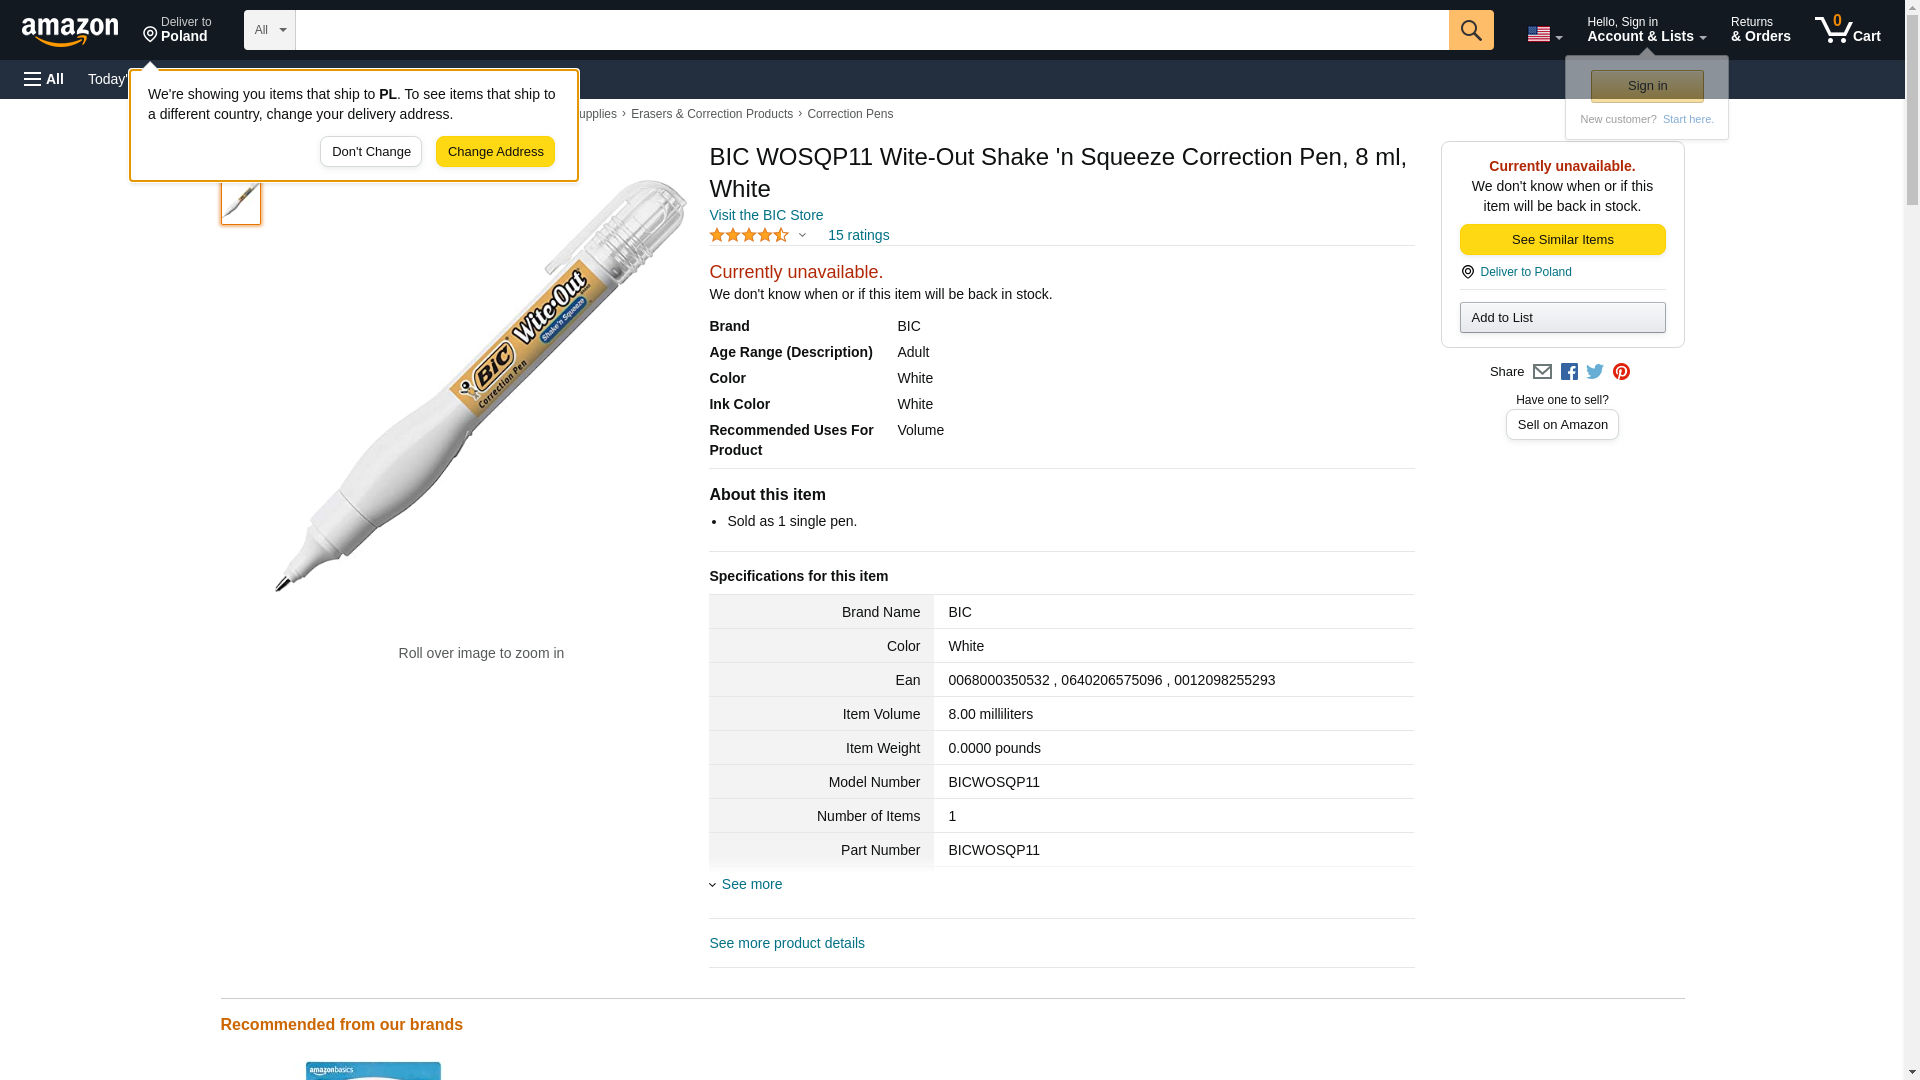
Task: Focus the Amazon search input field
Action: click(871, 30)
